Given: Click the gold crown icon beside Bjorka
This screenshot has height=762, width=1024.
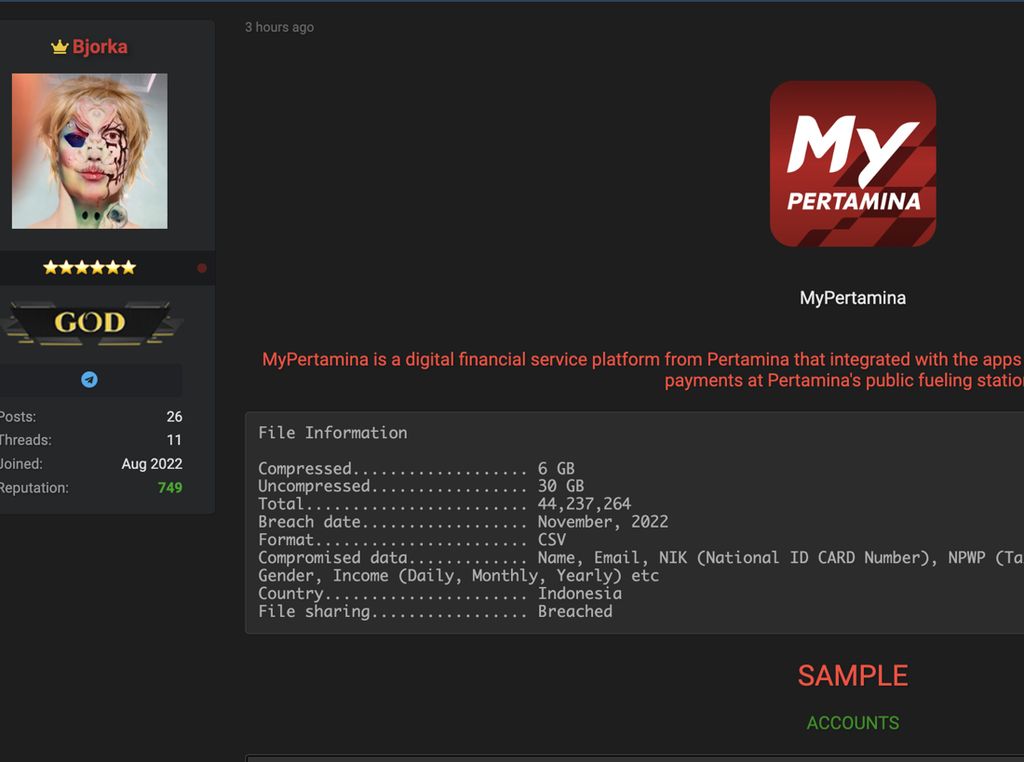Looking at the screenshot, I should click(x=59, y=47).
